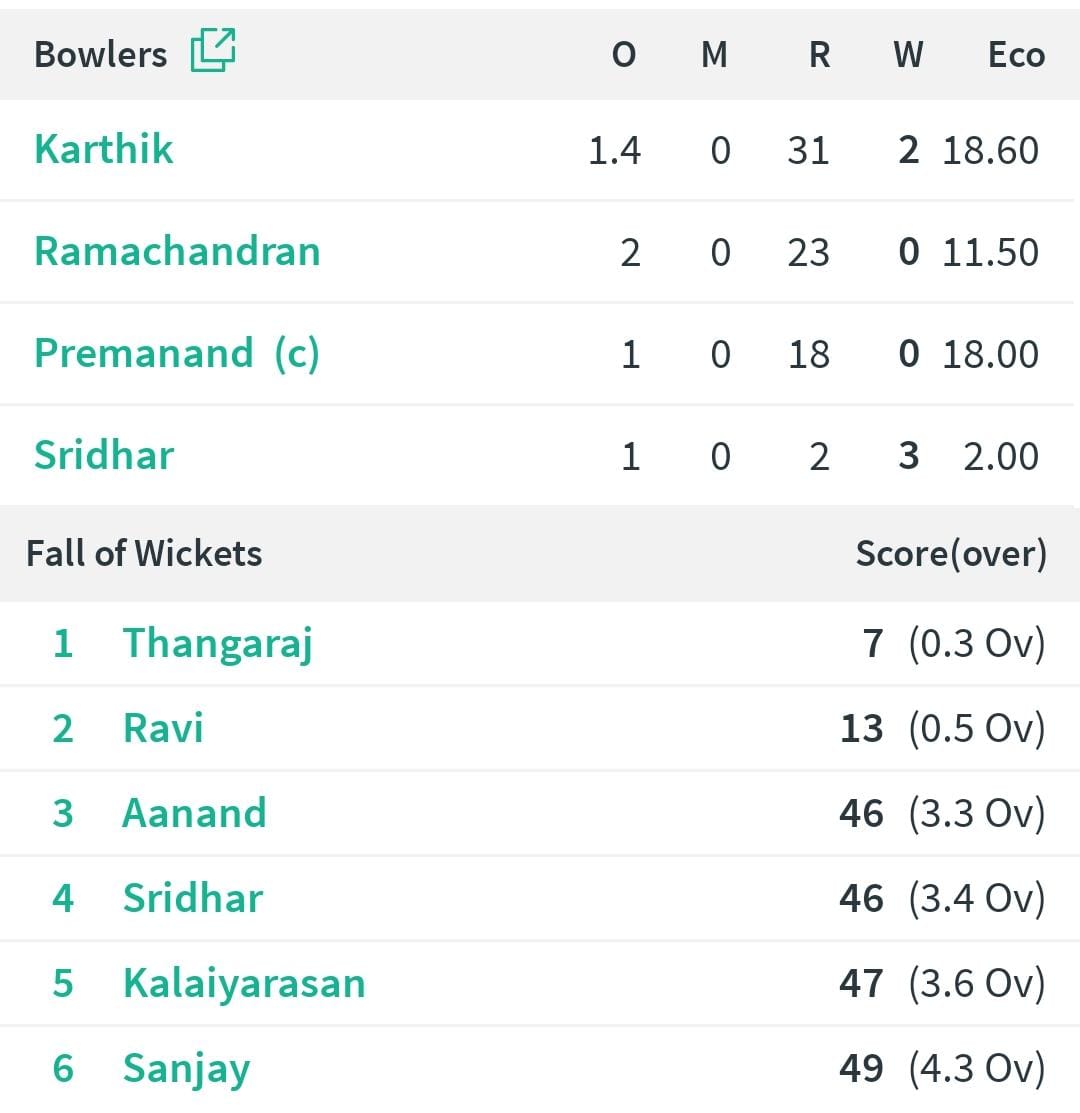Click first wicket score 7 (0.3 Ov)
Viewport: 1080px width, 1113px height.
click(x=953, y=644)
